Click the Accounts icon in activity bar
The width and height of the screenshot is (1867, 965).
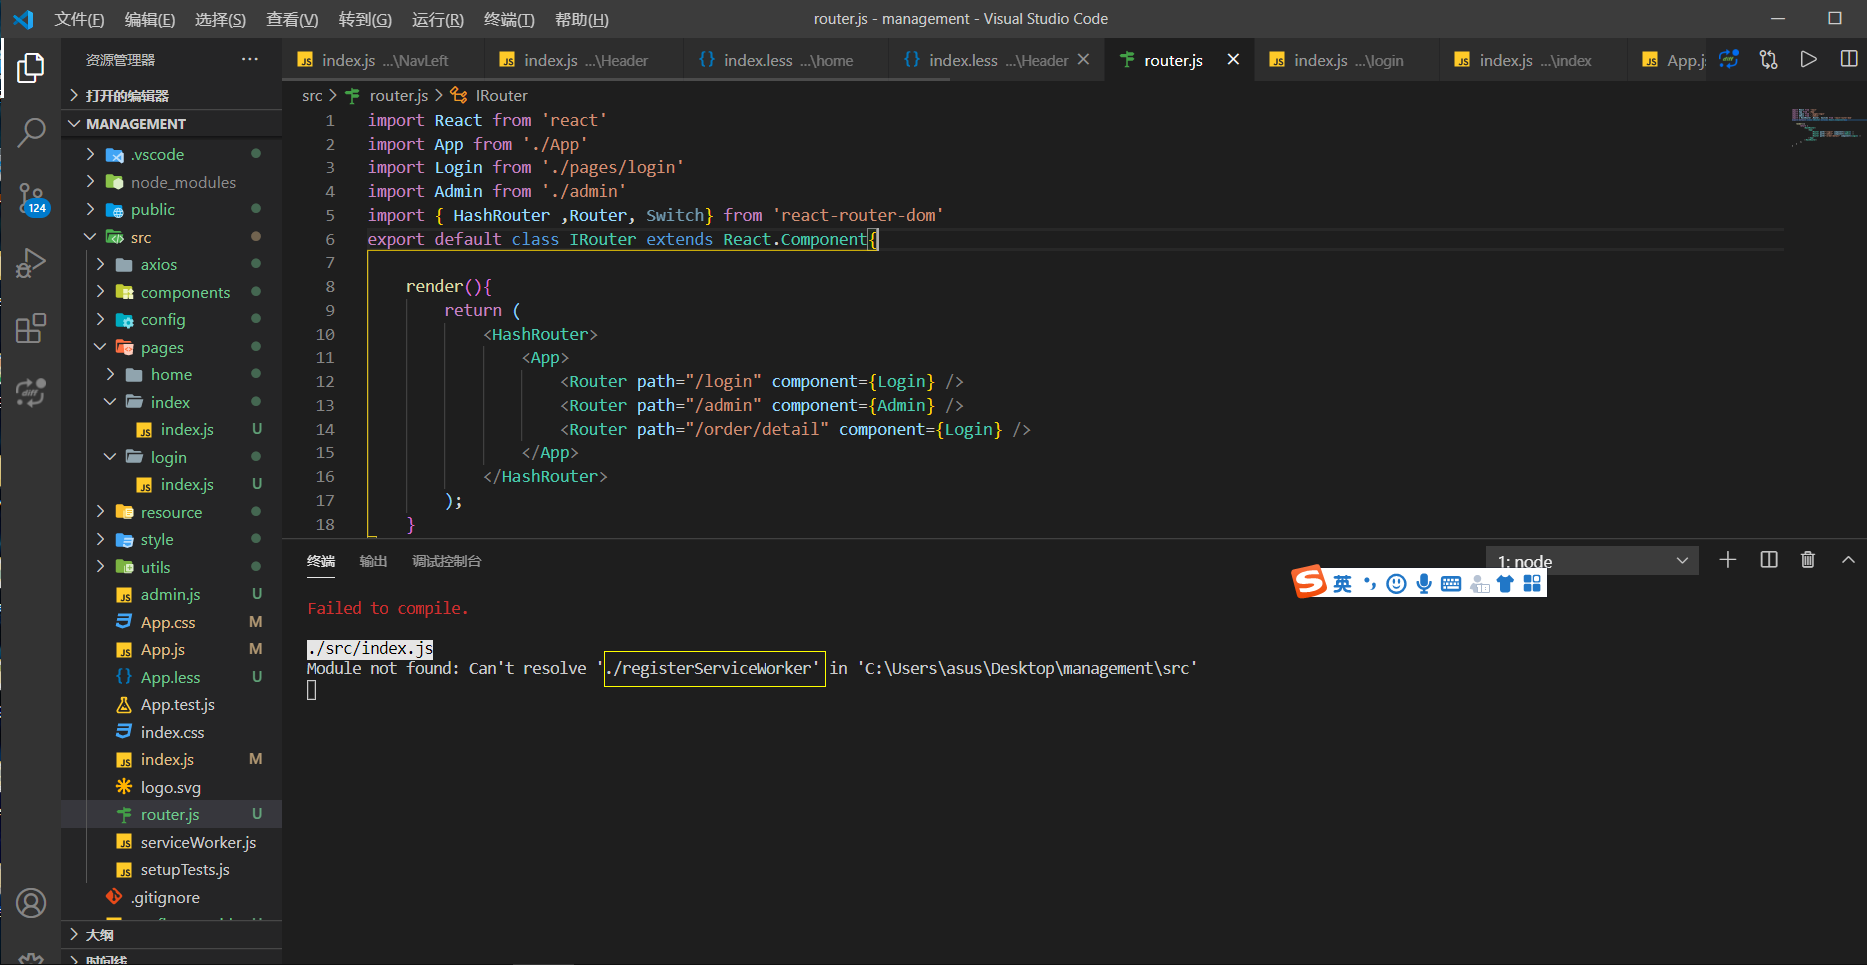31,903
